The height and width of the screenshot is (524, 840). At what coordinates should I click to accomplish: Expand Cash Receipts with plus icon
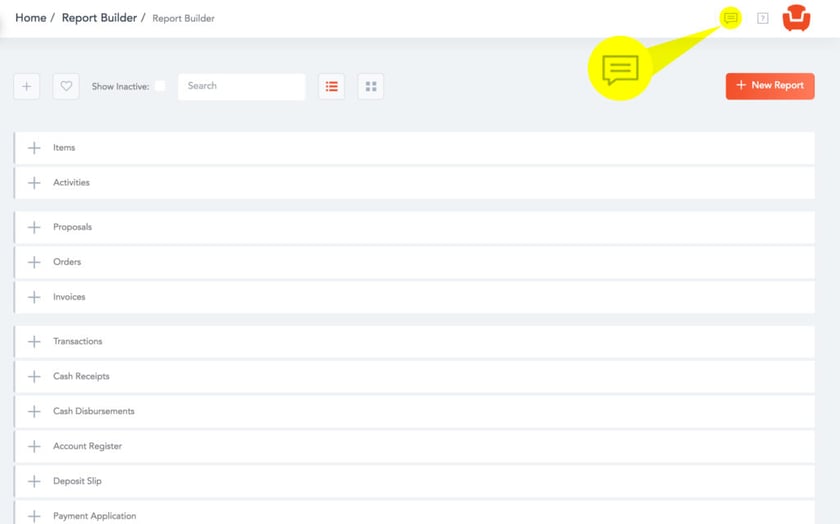(x=34, y=376)
